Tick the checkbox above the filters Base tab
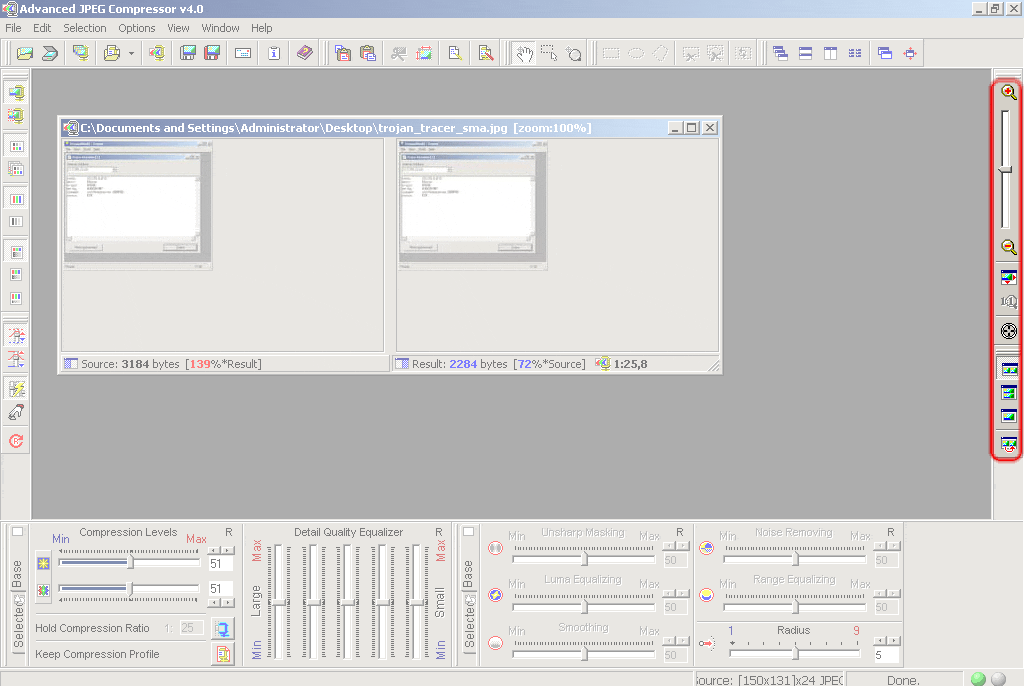Image resolution: width=1024 pixels, height=686 pixels. point(468,532)
